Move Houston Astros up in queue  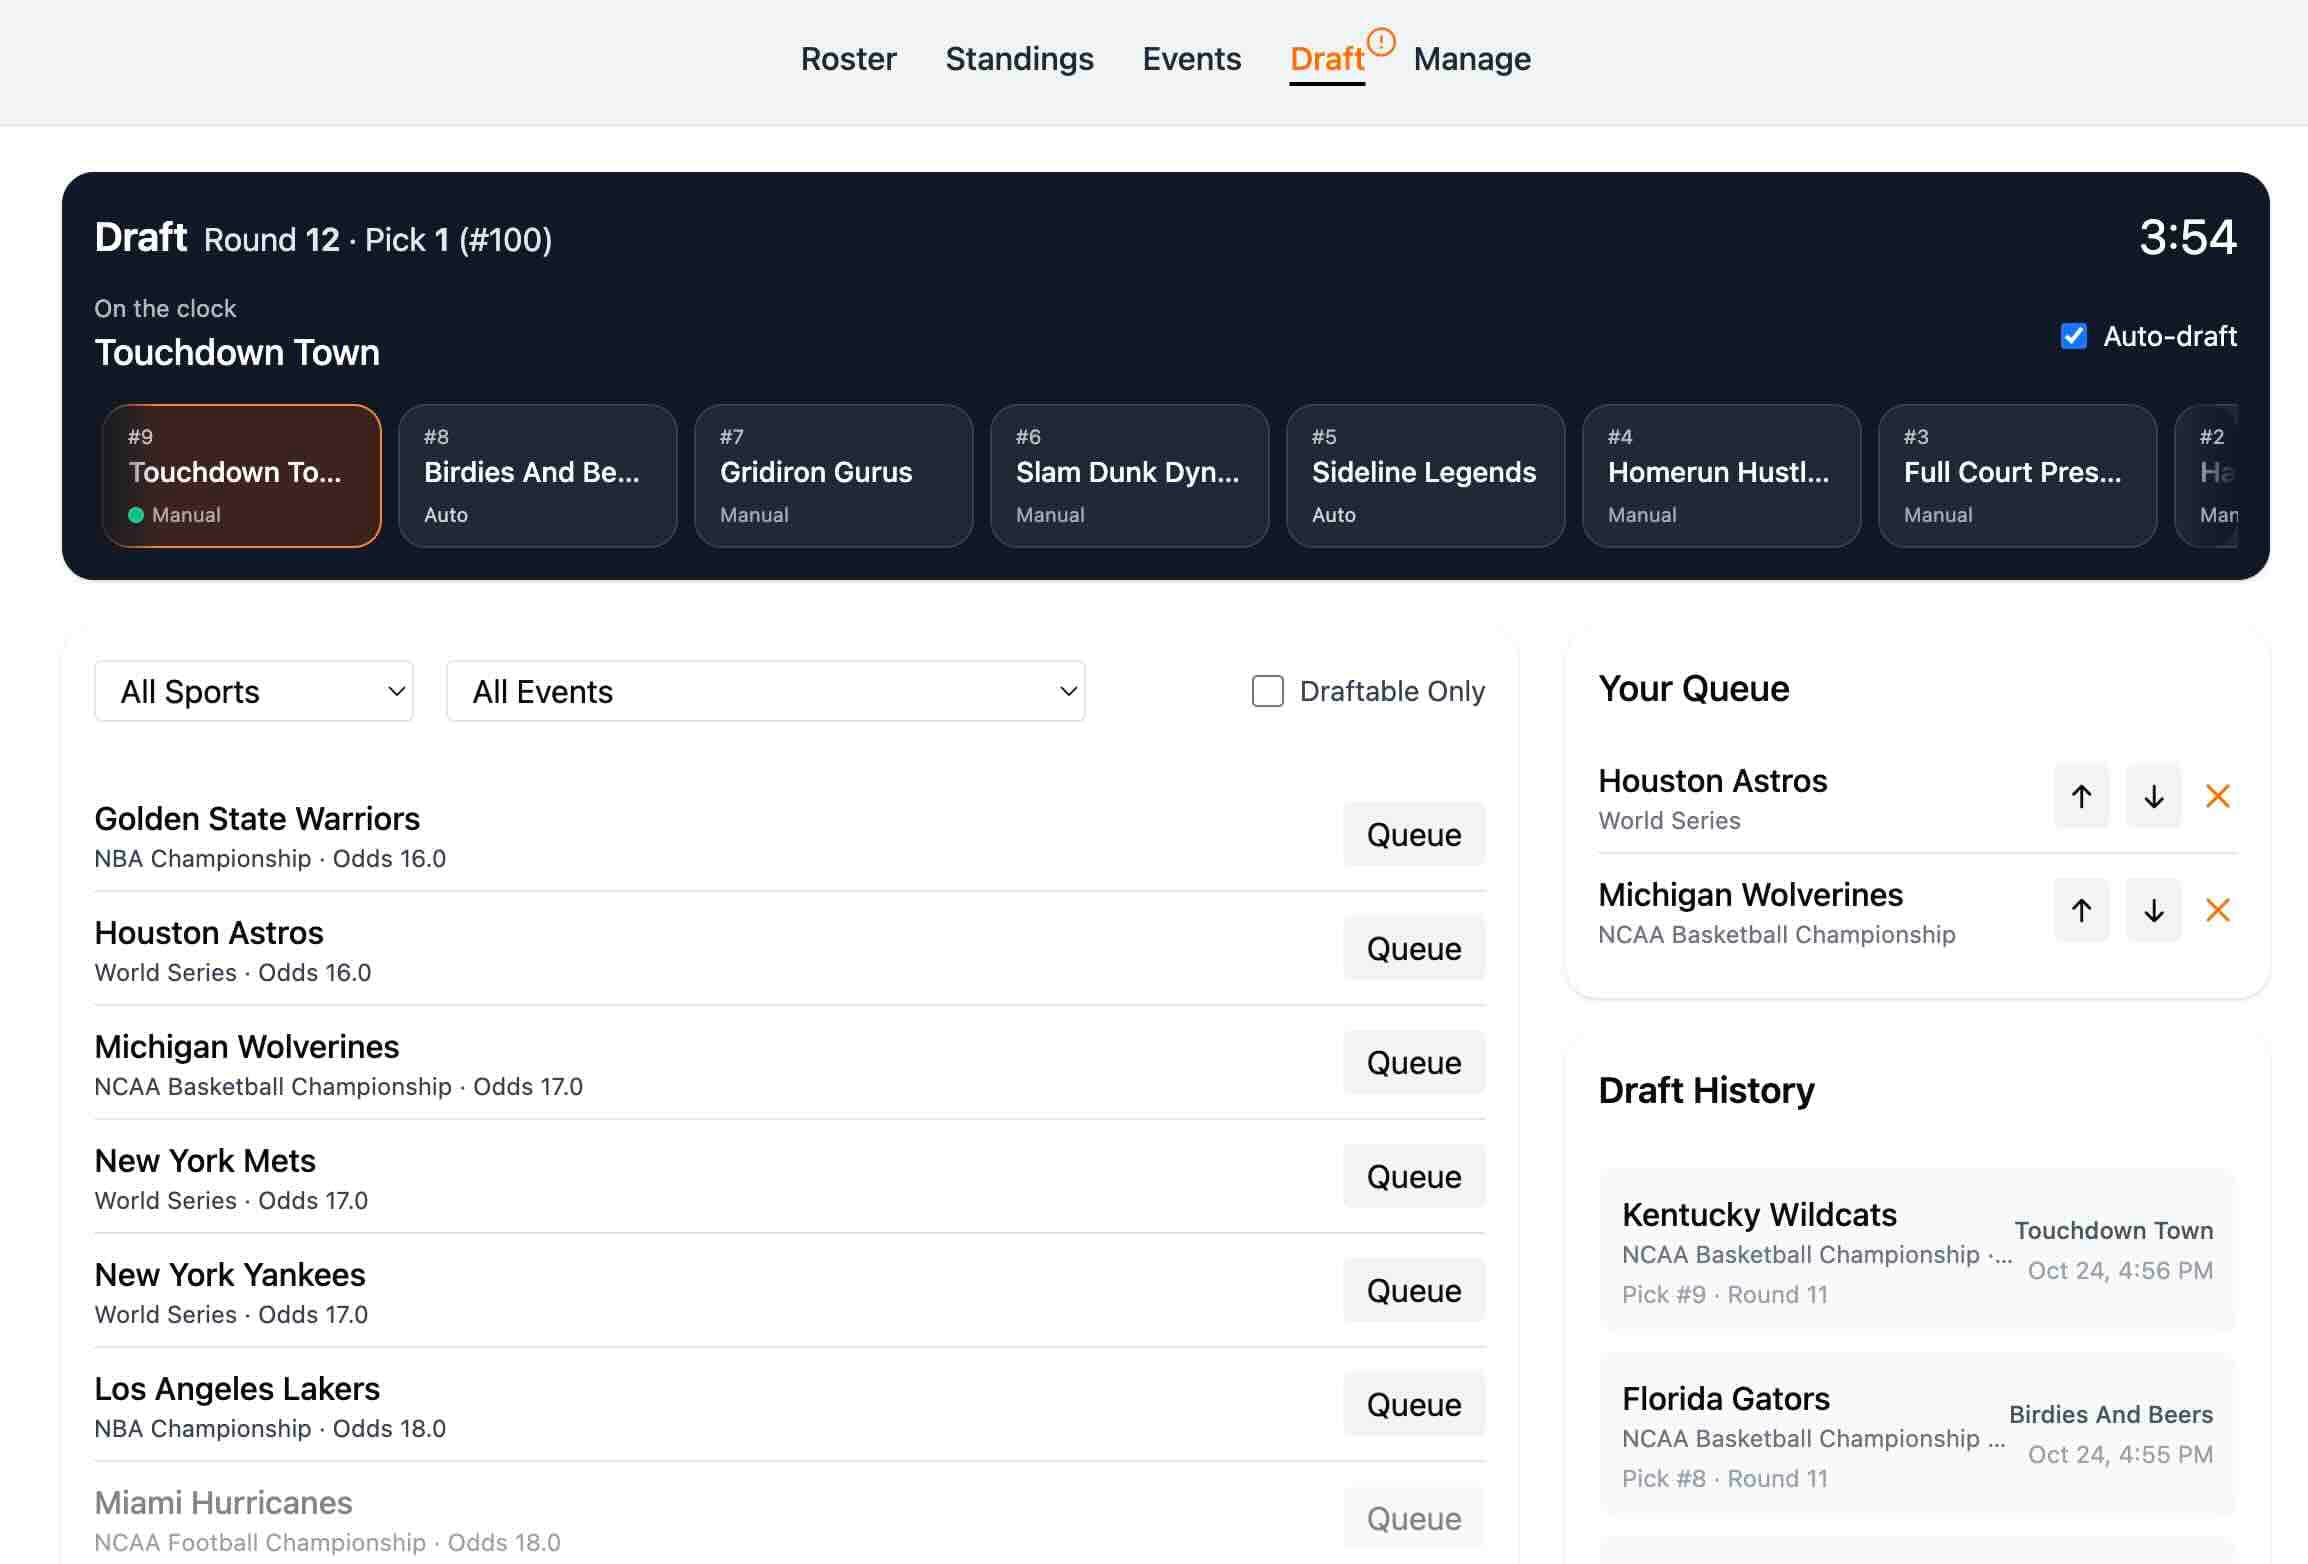(x=2081, y=796)
